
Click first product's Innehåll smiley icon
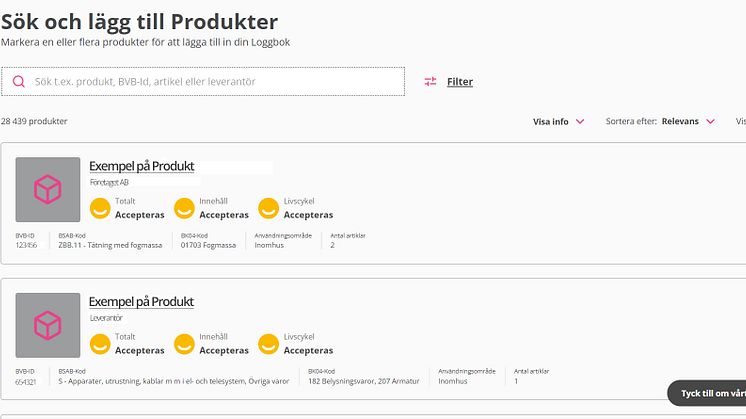coord(184,208)
